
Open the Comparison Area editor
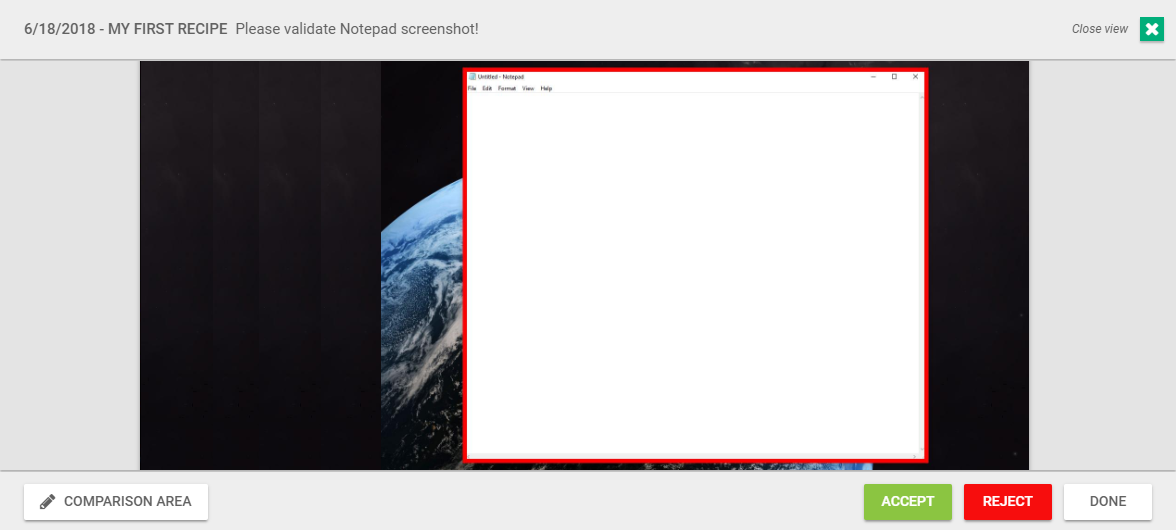pyautogui.click(x=116, y=502)
